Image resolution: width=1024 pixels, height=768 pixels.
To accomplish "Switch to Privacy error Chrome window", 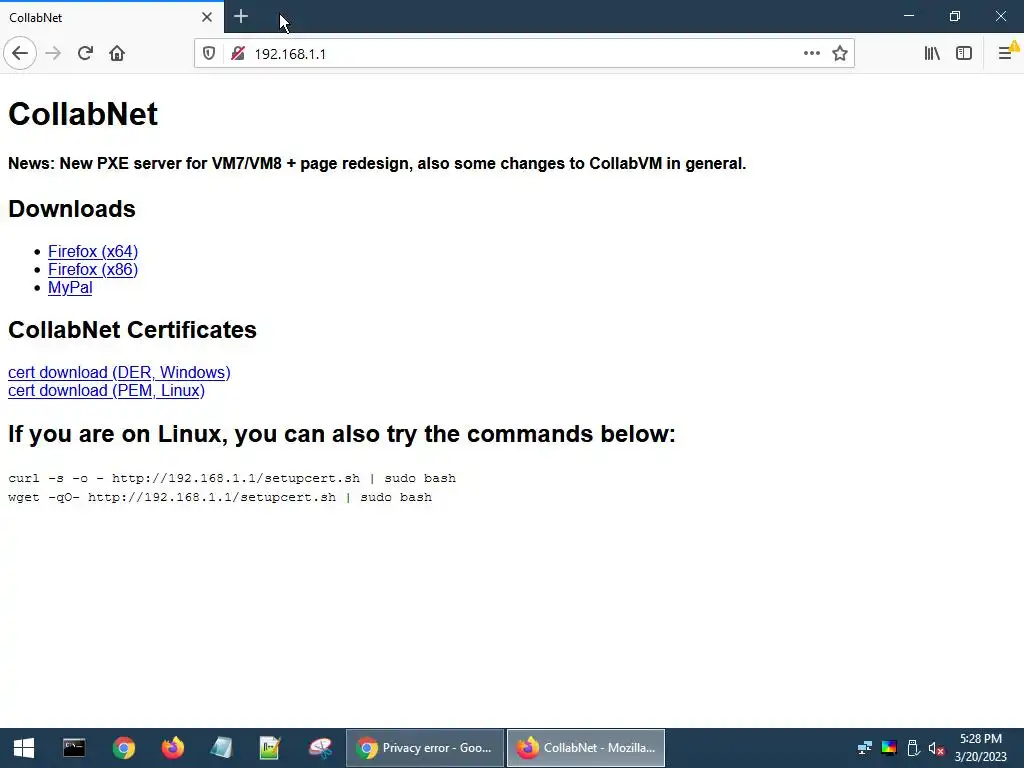I will (x=425, y=748).
